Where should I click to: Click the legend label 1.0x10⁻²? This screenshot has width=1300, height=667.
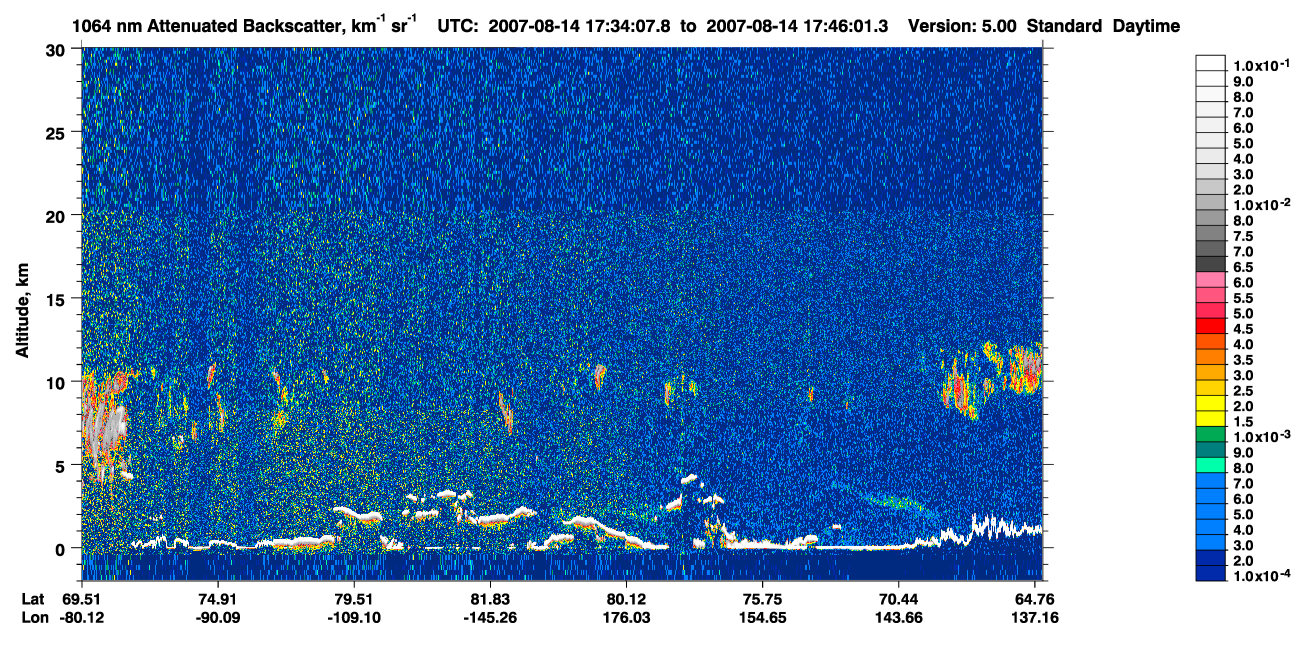point(1262,205)
